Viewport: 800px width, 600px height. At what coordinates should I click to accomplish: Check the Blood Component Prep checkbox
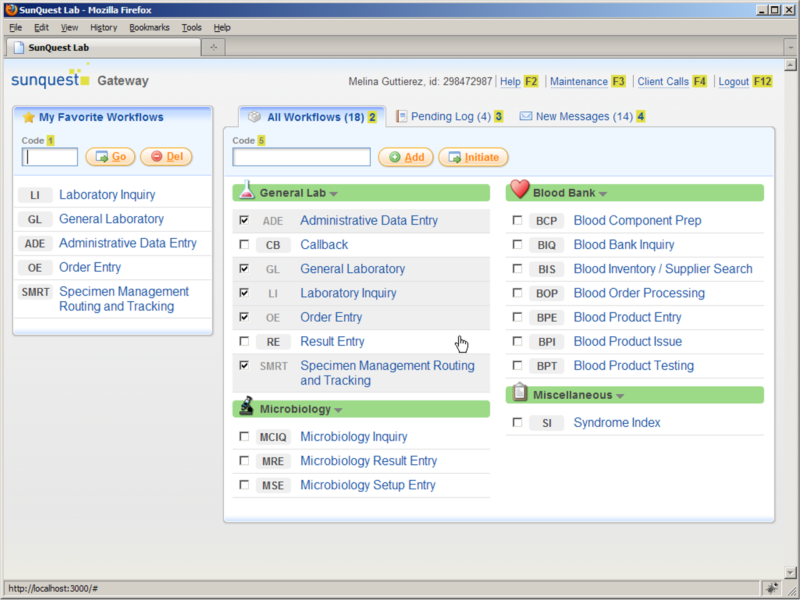517,220
